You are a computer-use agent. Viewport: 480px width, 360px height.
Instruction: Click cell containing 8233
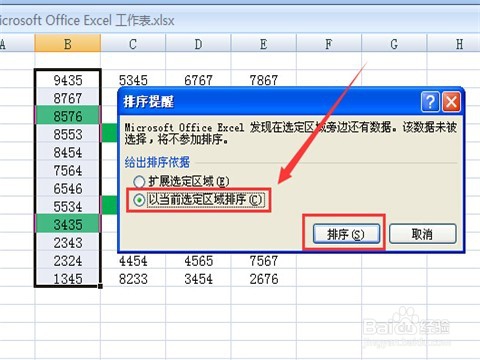point(133,278)
